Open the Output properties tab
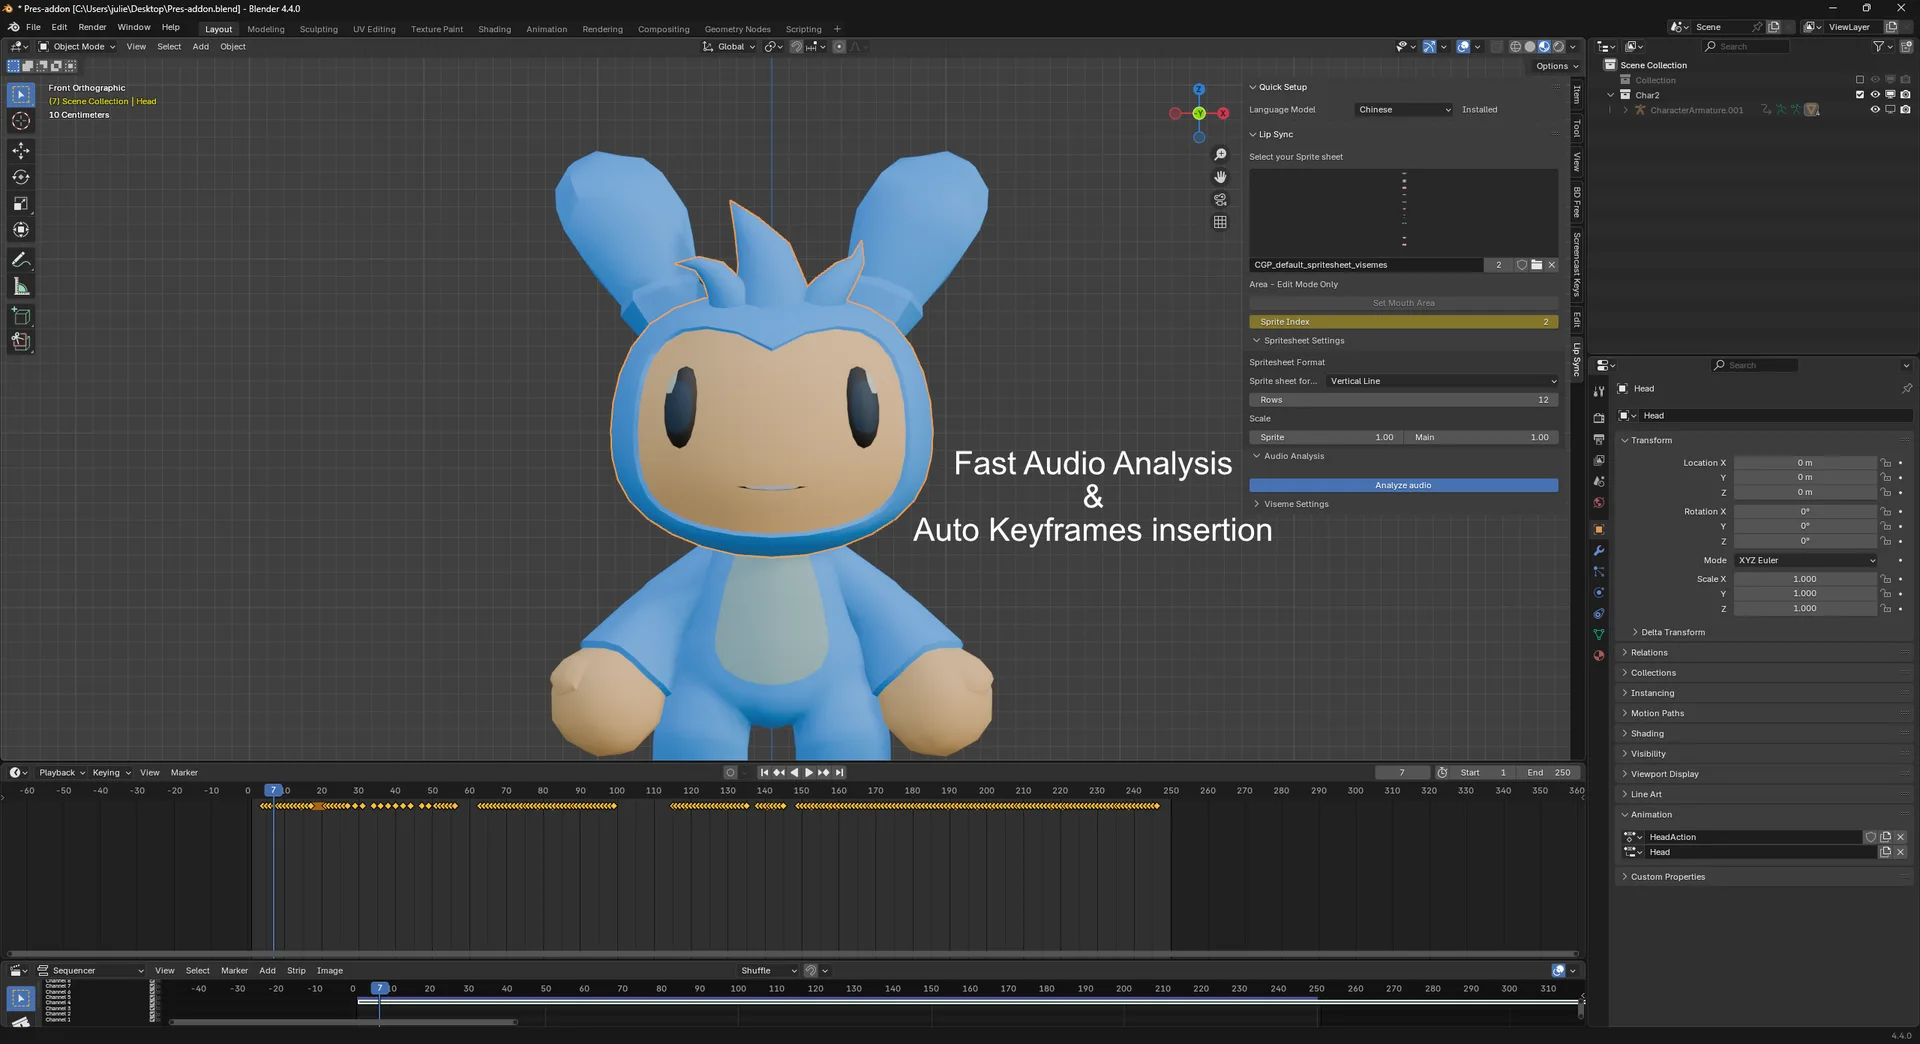Image resolution: width=1920 pixels, height=1044 pixels. pos(1599,439)
